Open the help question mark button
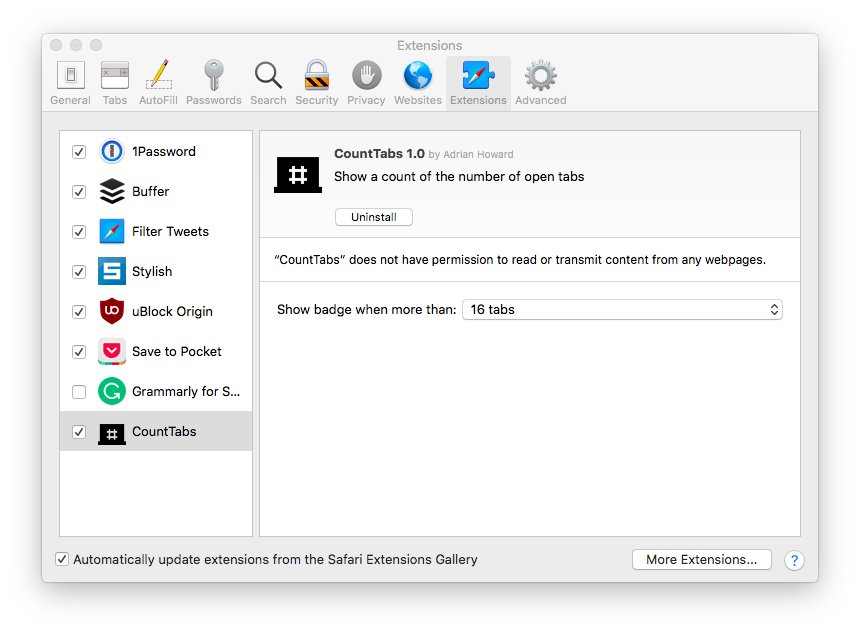The image size is (860, 632). pos(794,560)
